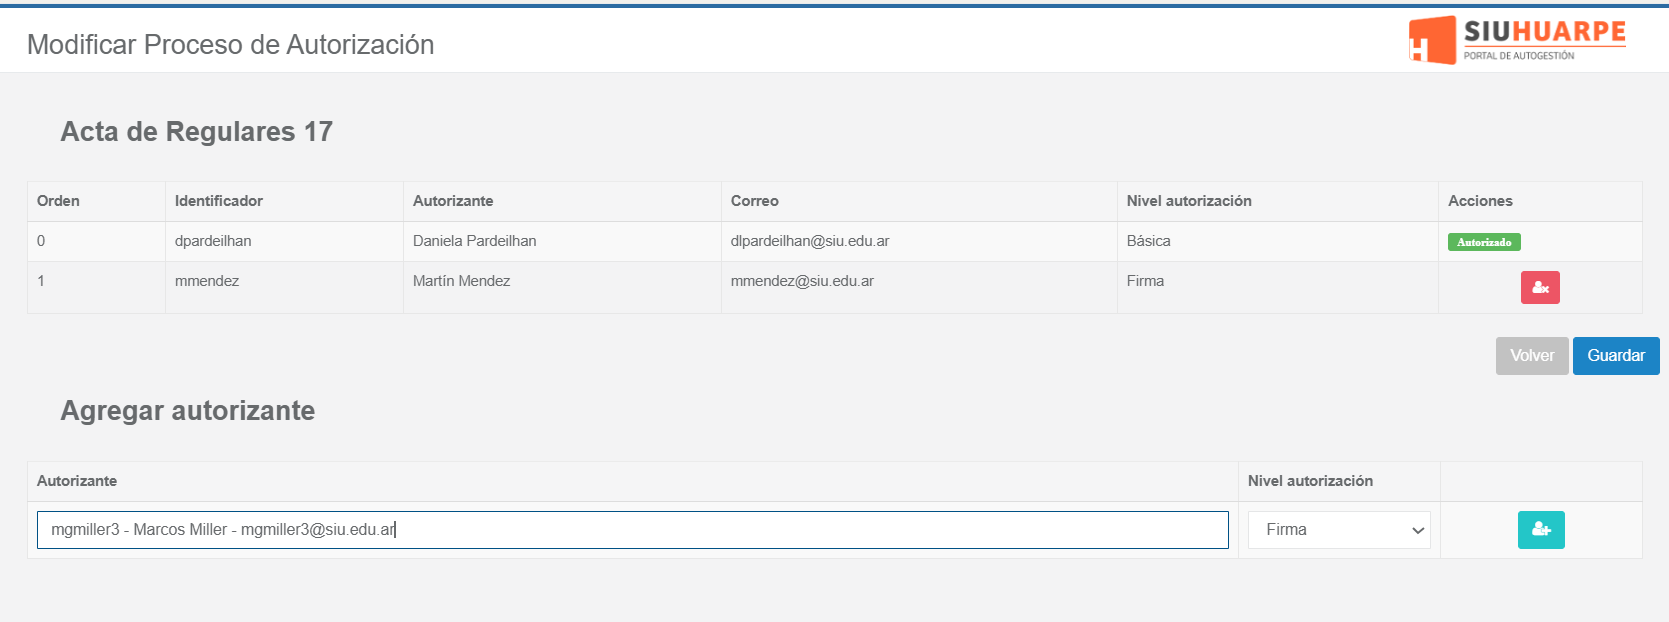Click the green Autorizado badge
The height and width of the screenshot is (622, 1669).
[1484, 242]
